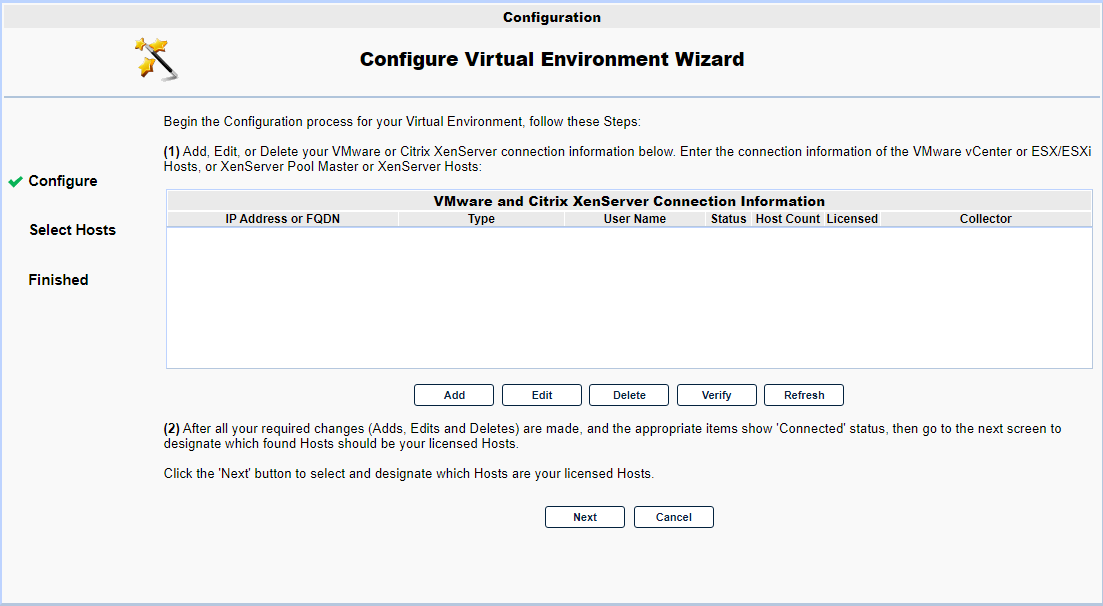
Task: Cancel the configuration wizard
Action: [x=673, y=517]
